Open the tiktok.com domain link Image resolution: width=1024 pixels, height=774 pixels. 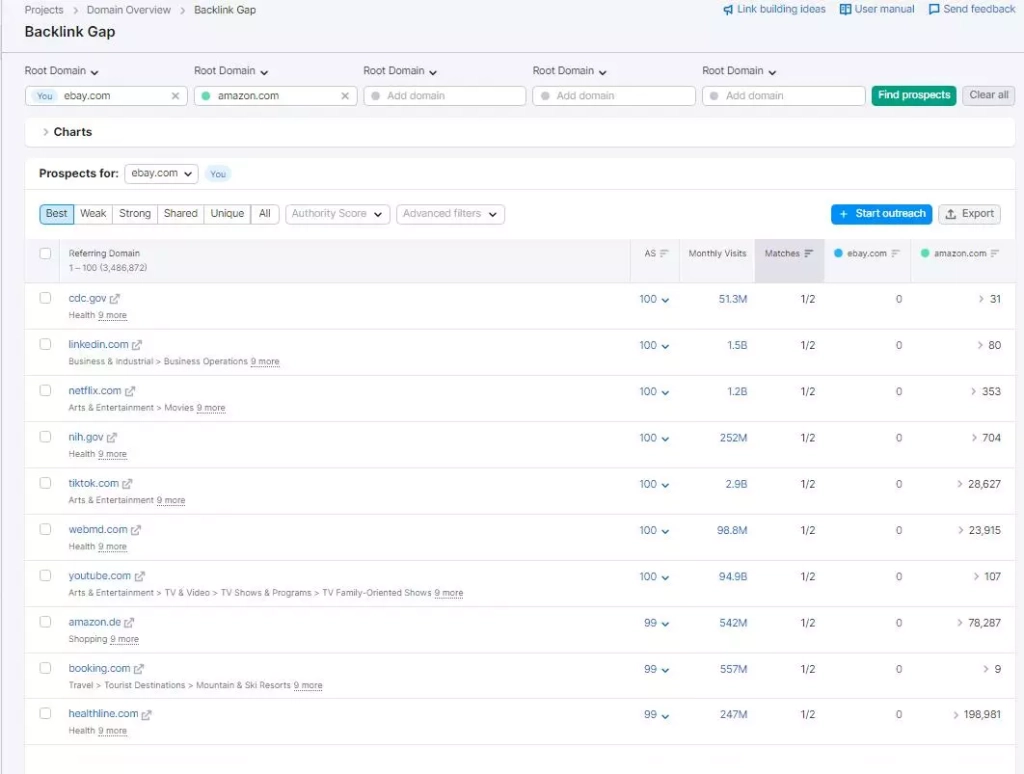pos(93,483)
